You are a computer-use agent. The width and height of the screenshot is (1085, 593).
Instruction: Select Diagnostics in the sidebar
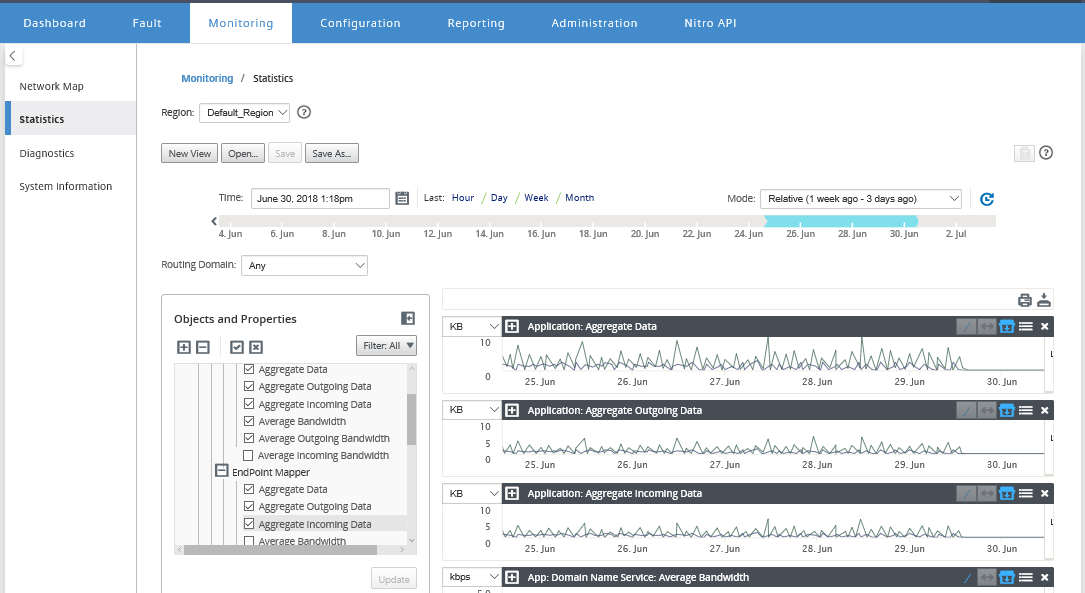[46, 153]
